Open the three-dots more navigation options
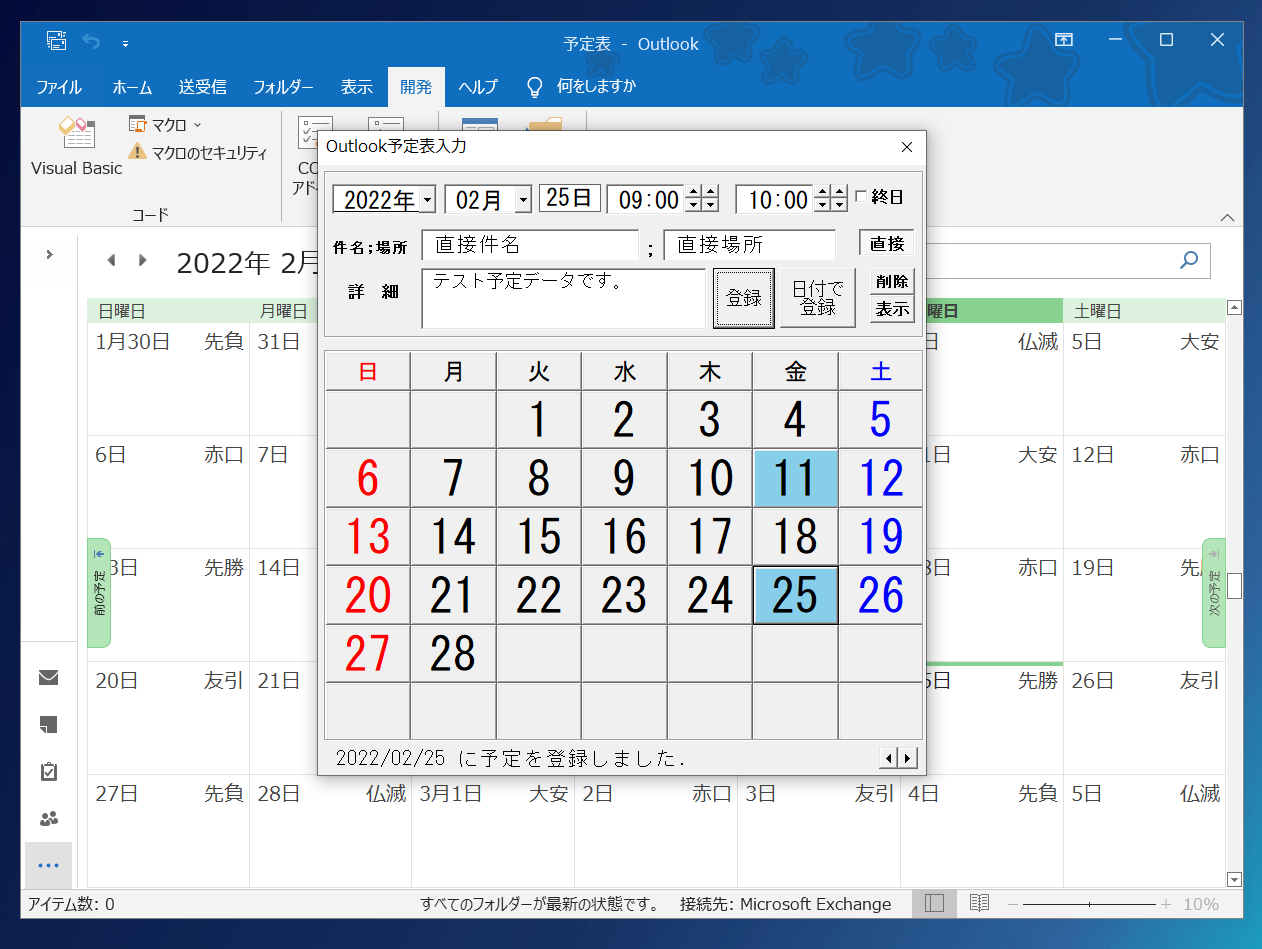This screenshot has width=1262, height=949. tap(48, 866)
